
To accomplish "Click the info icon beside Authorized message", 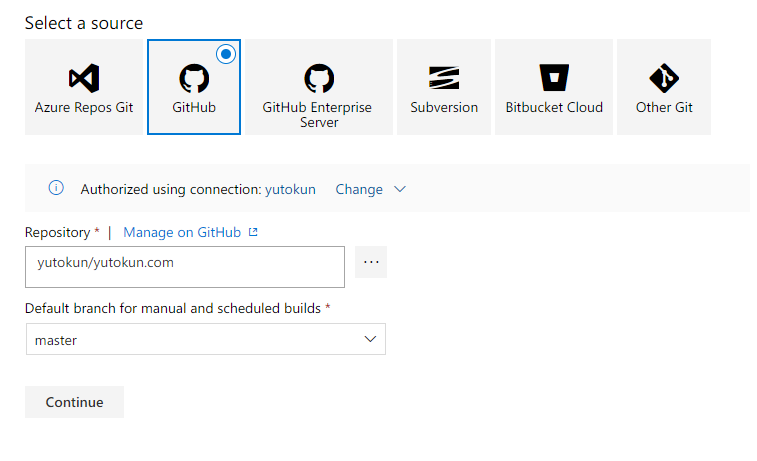I will pyautogui.click(x=57, y=188).
